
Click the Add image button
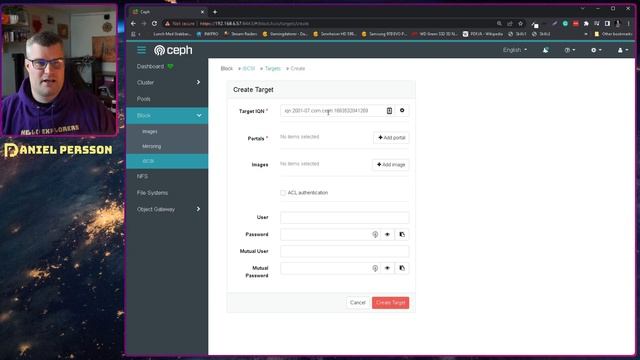click(x=391, y=164)
